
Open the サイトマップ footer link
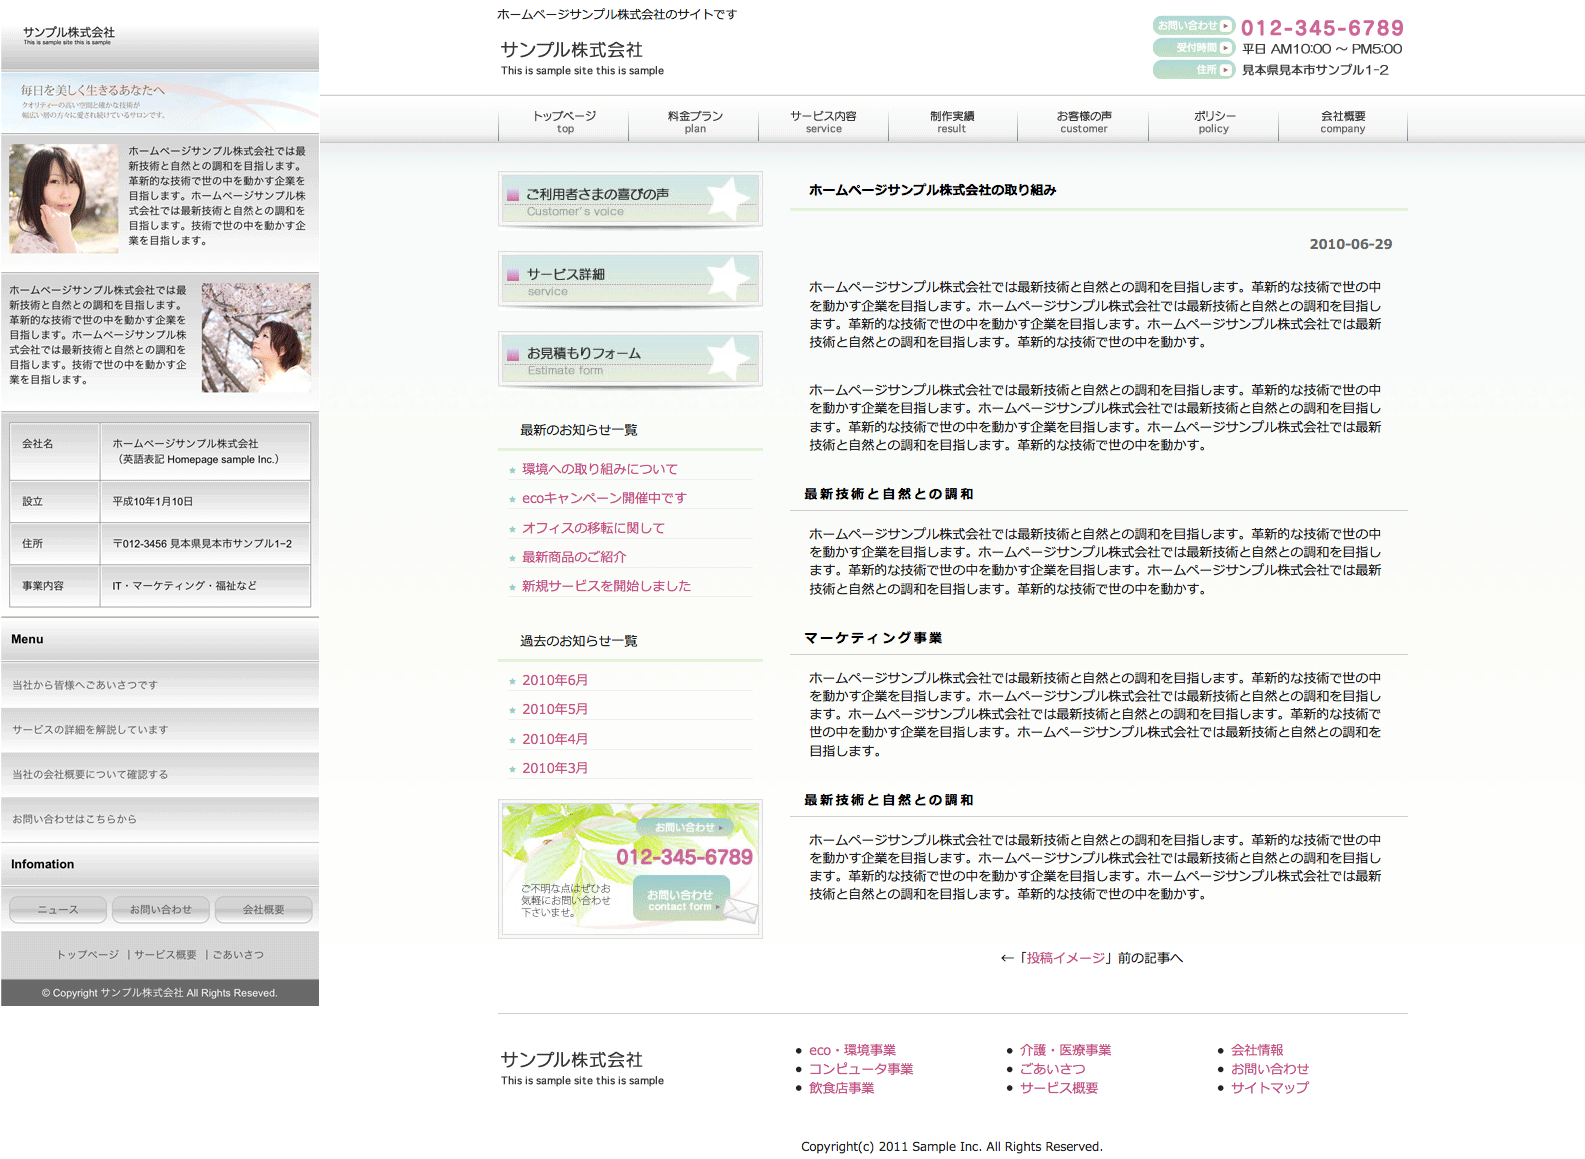coord(1269,1088)
